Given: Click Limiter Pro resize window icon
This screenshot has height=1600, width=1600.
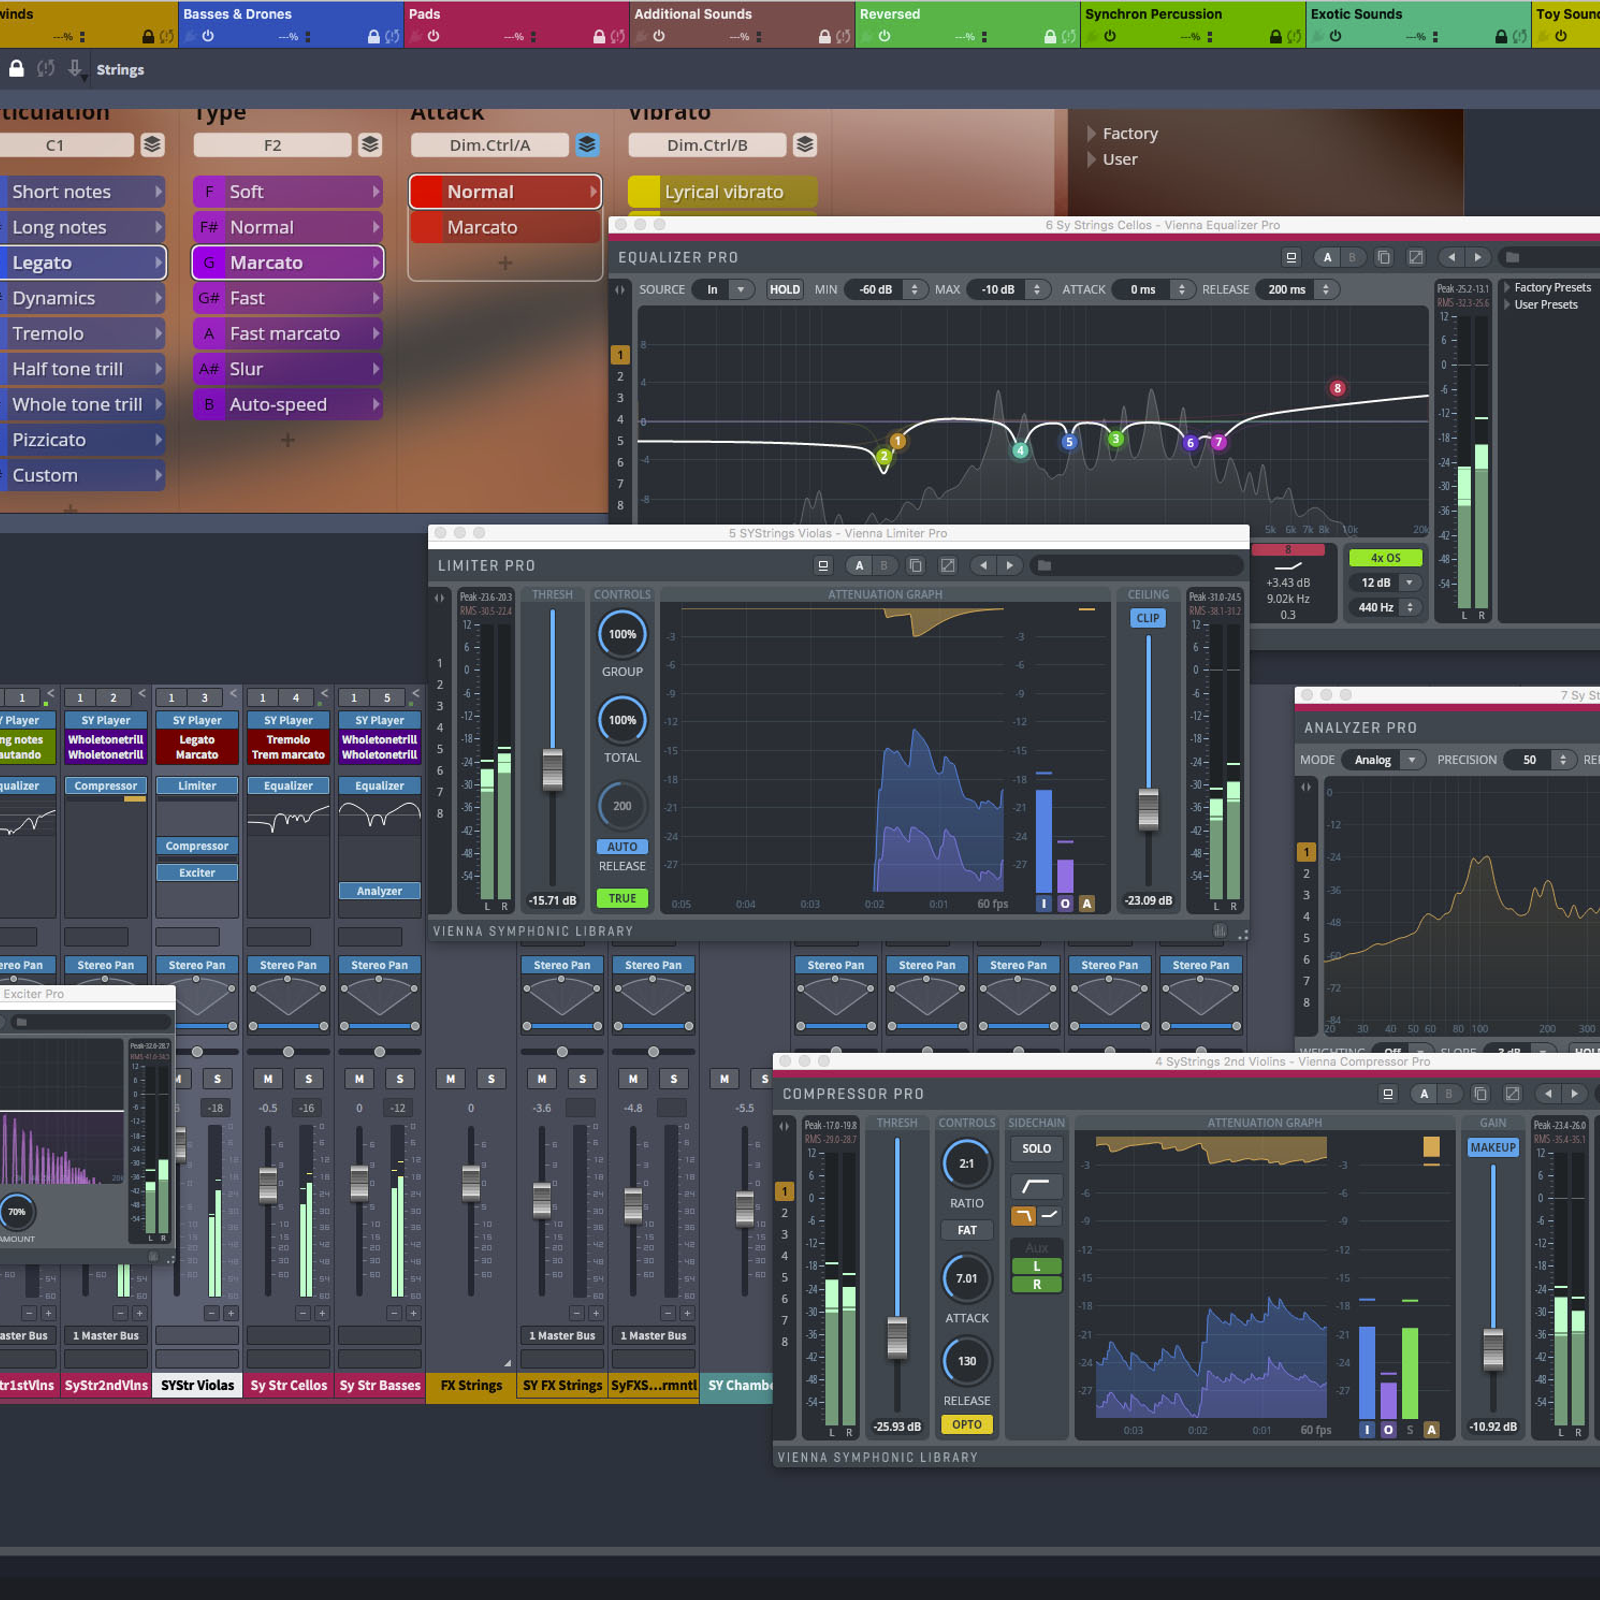Looking at the screenshot, I should pyautogui.click(x=947, y=566).
